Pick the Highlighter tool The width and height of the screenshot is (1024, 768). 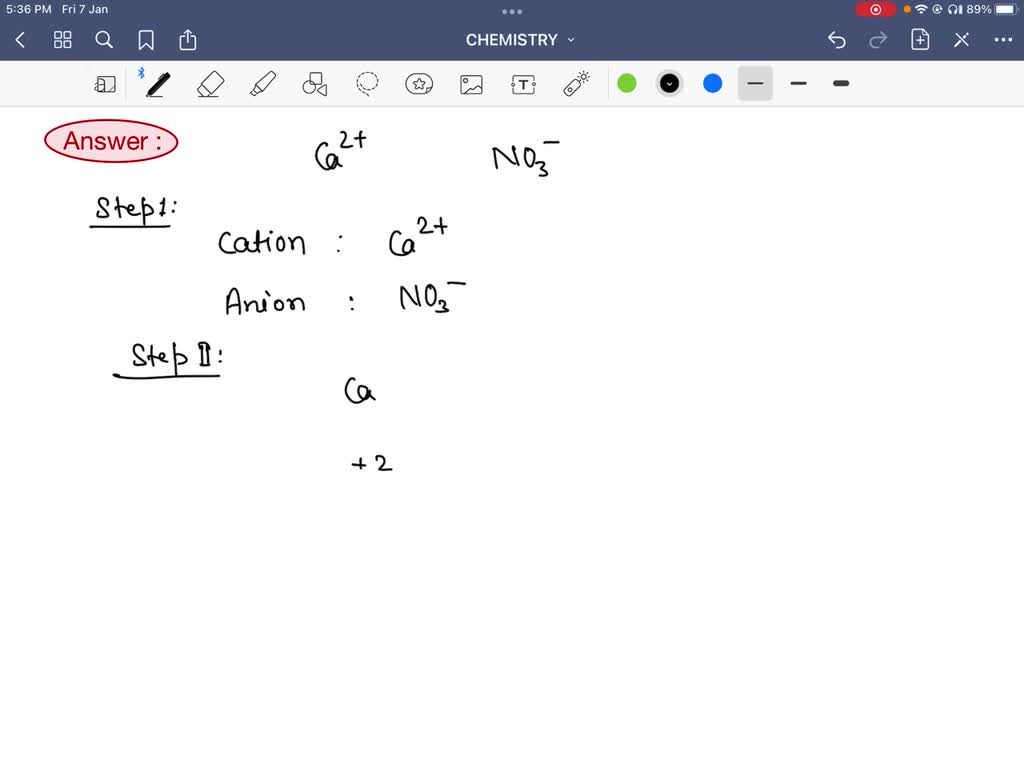262,84
